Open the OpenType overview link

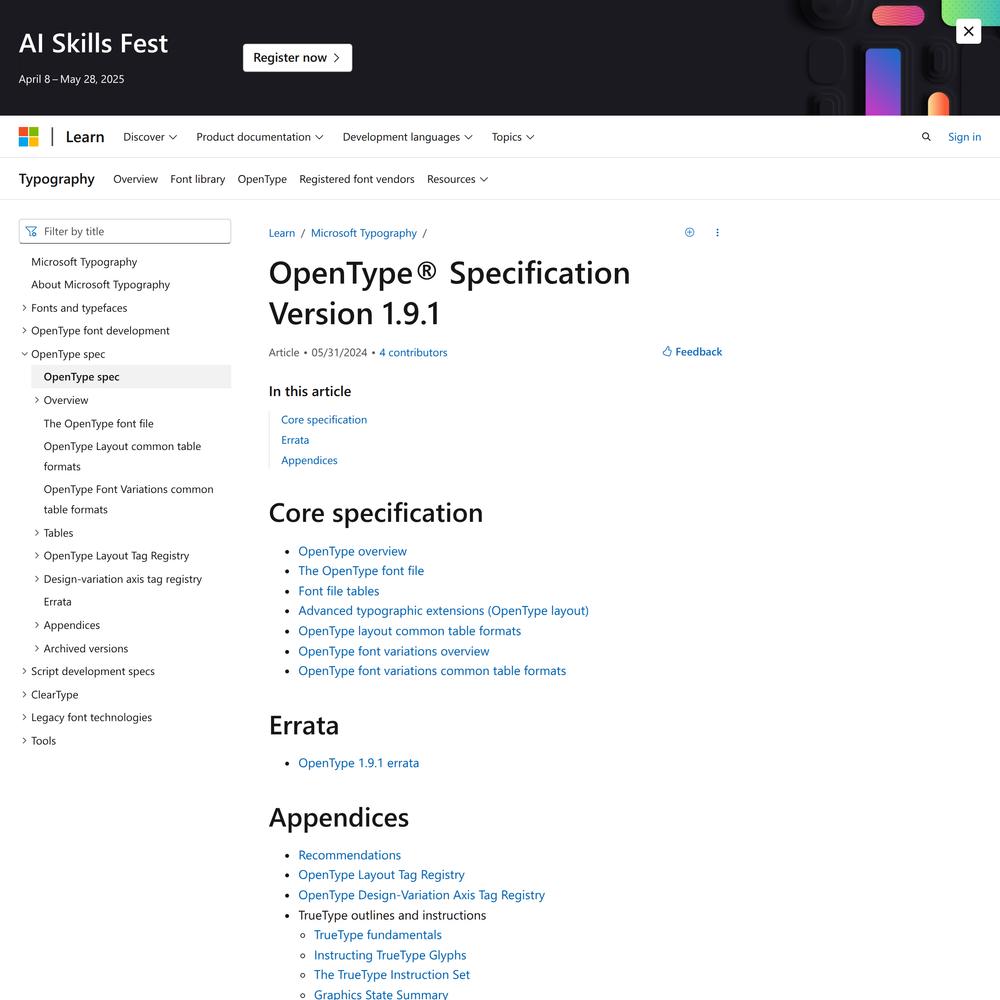[353, 551]
